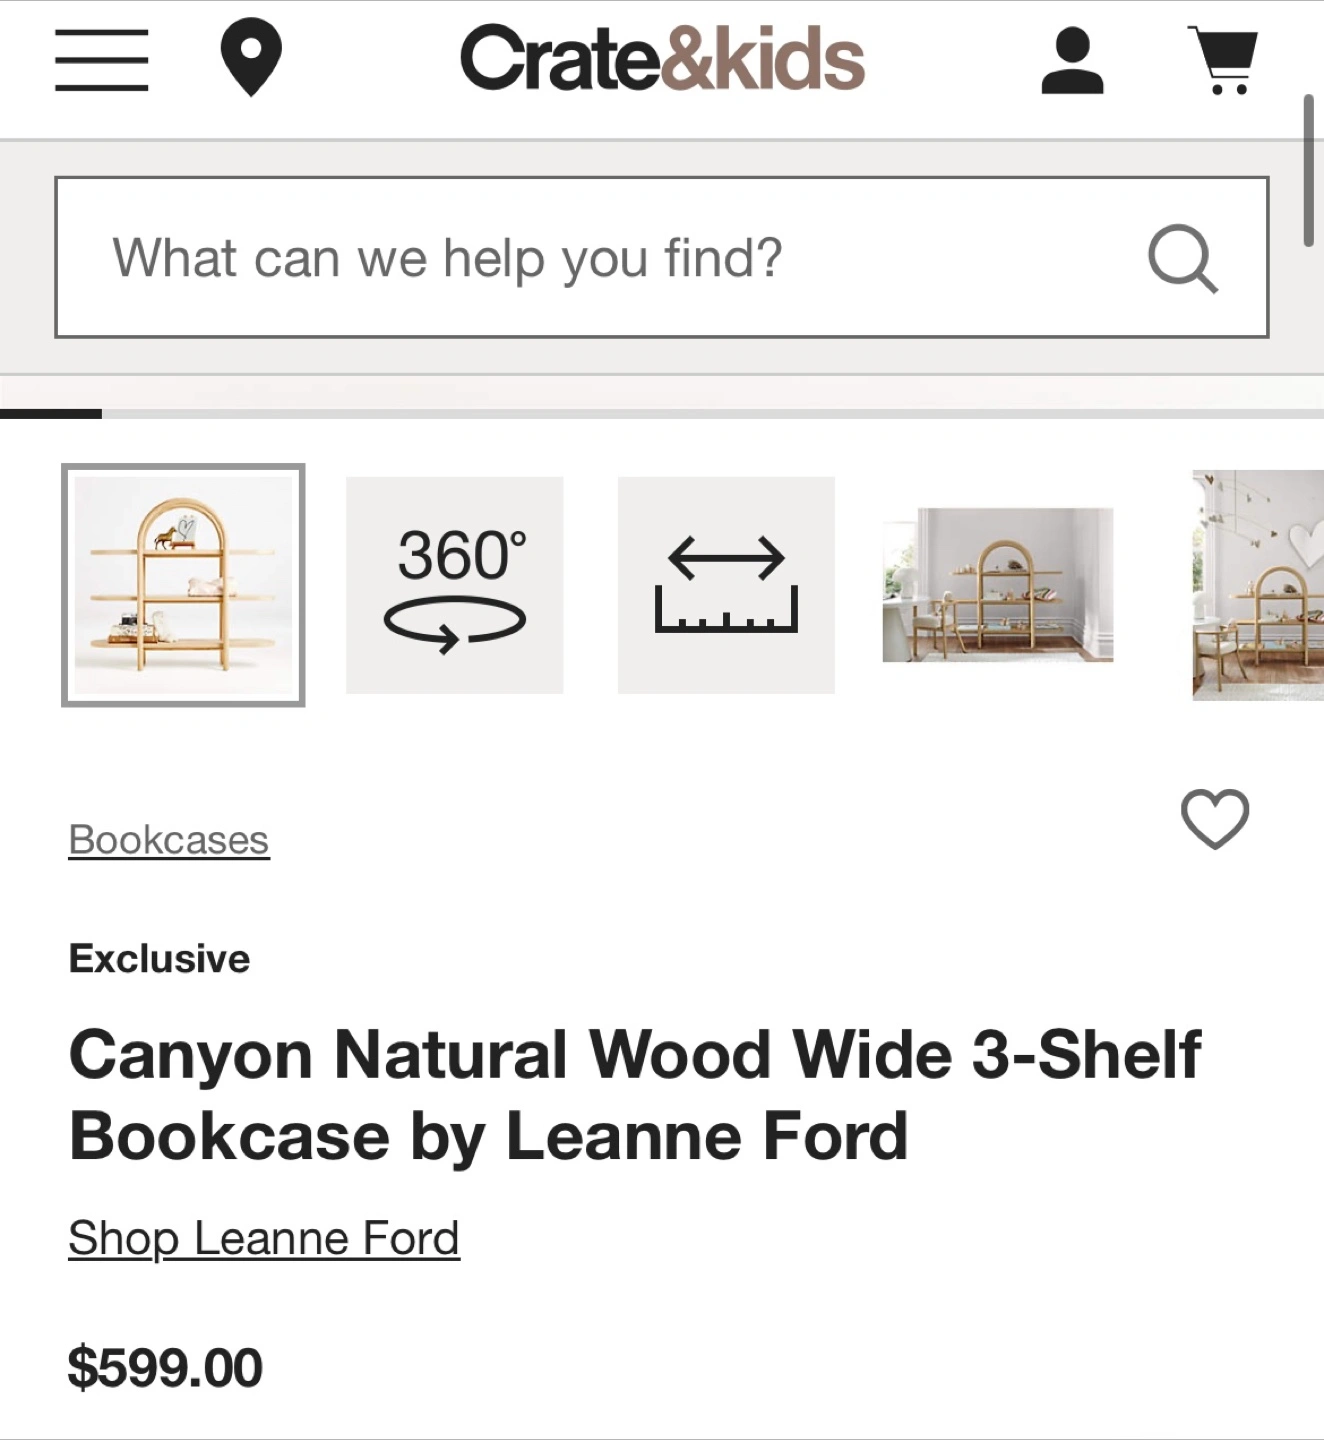The image size is (1324, 1440).
Task: Click the Canyon Natural Wood bookcase title
Action: click(x=634, y=1095)
